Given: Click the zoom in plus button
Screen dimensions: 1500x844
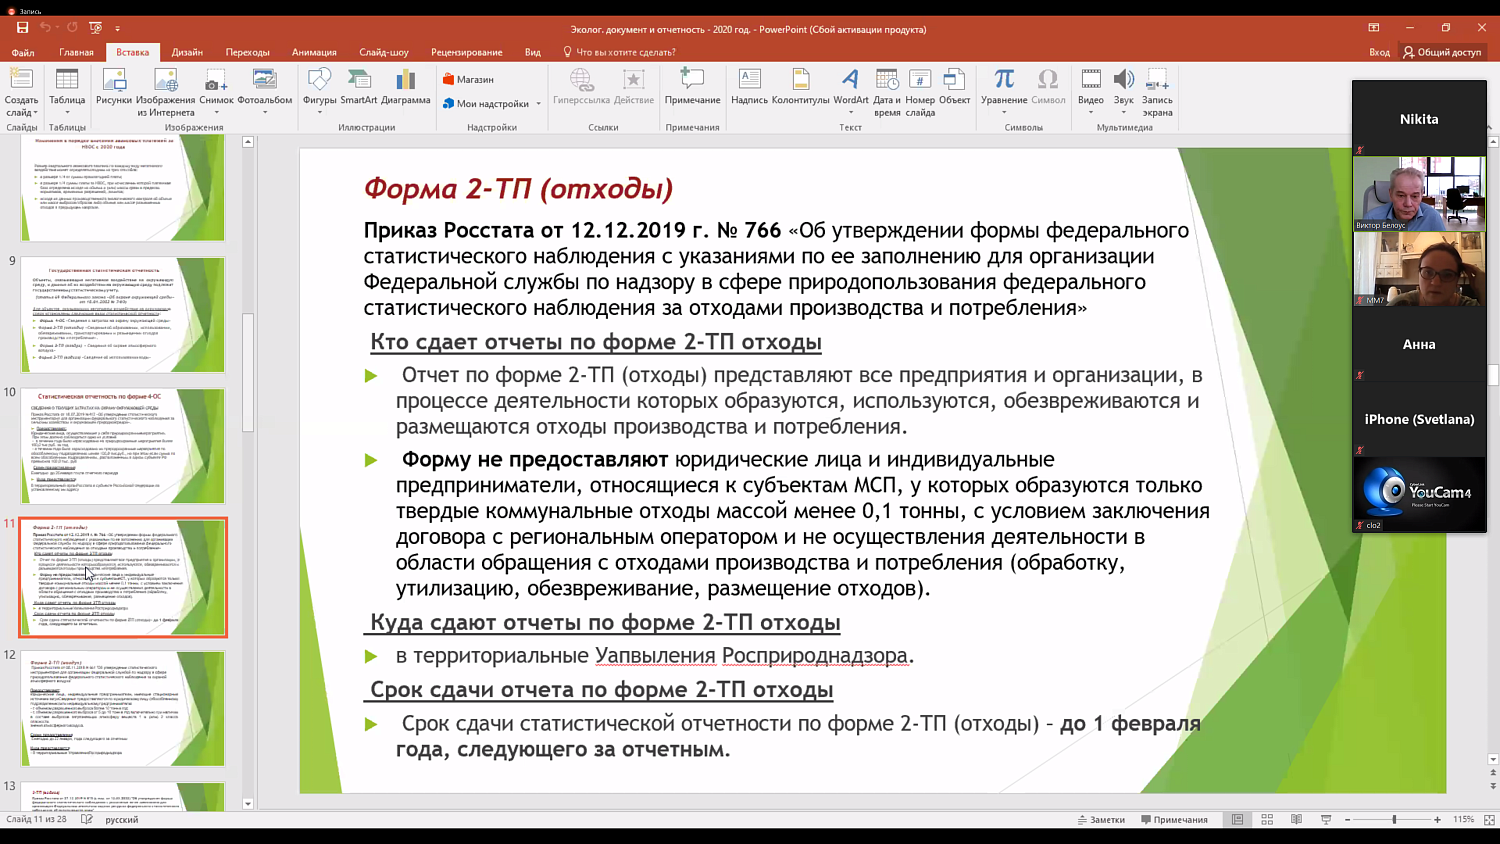Looking at the screenshot, I should [1437, 819].
